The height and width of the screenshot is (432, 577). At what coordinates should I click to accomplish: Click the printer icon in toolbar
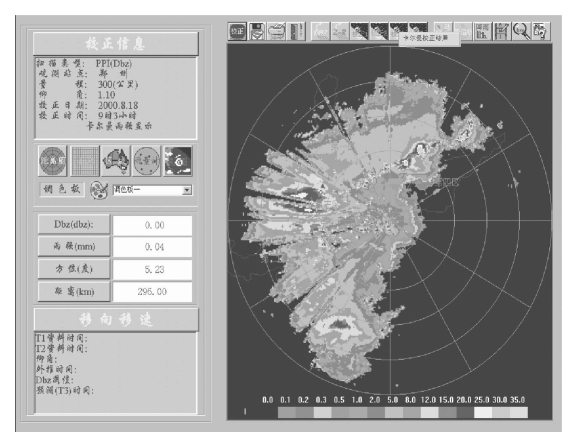(x=276, y=31)
